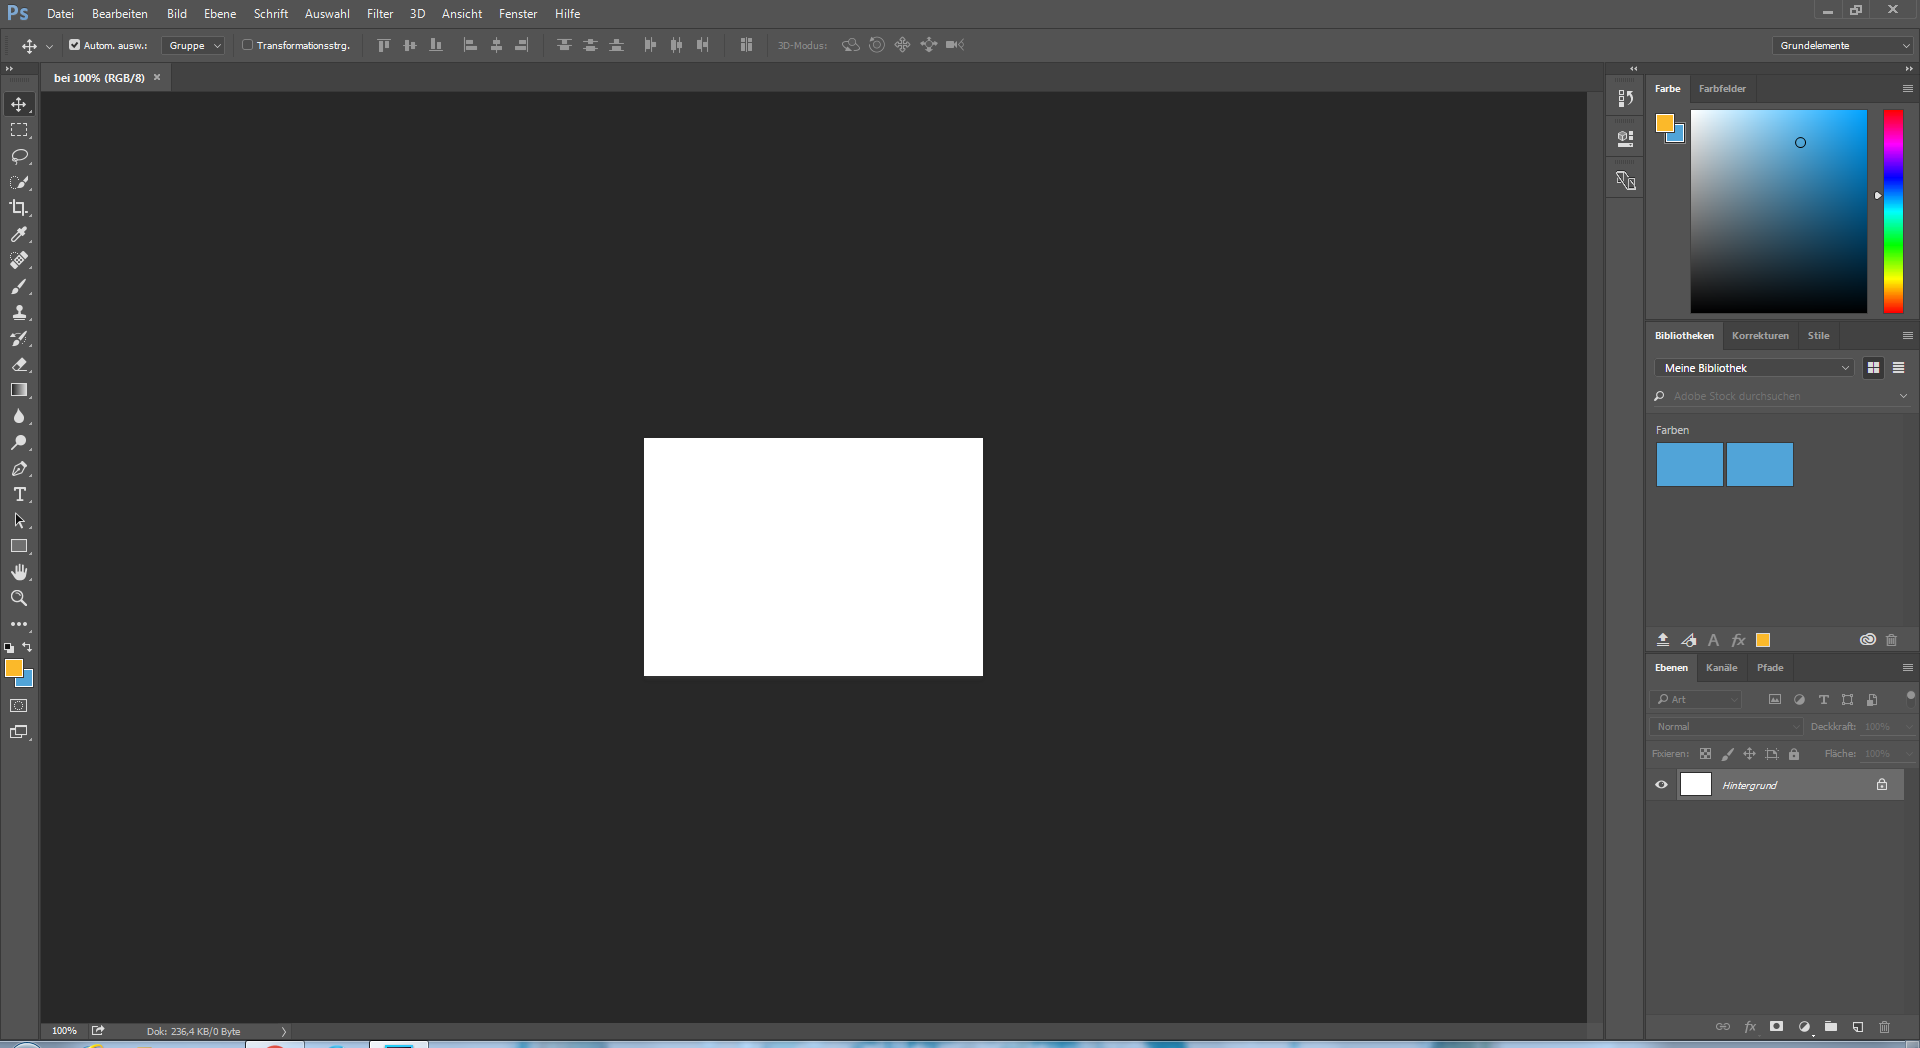
Task: Activate the Eraser tool
Action: point(19,365)
